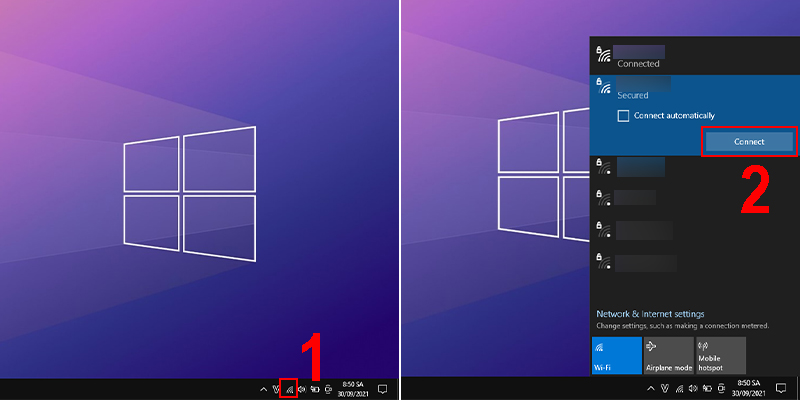This screenshot has width=800, height=400.
Task: Open Network & Internet settings link
Action: point(650,314)
